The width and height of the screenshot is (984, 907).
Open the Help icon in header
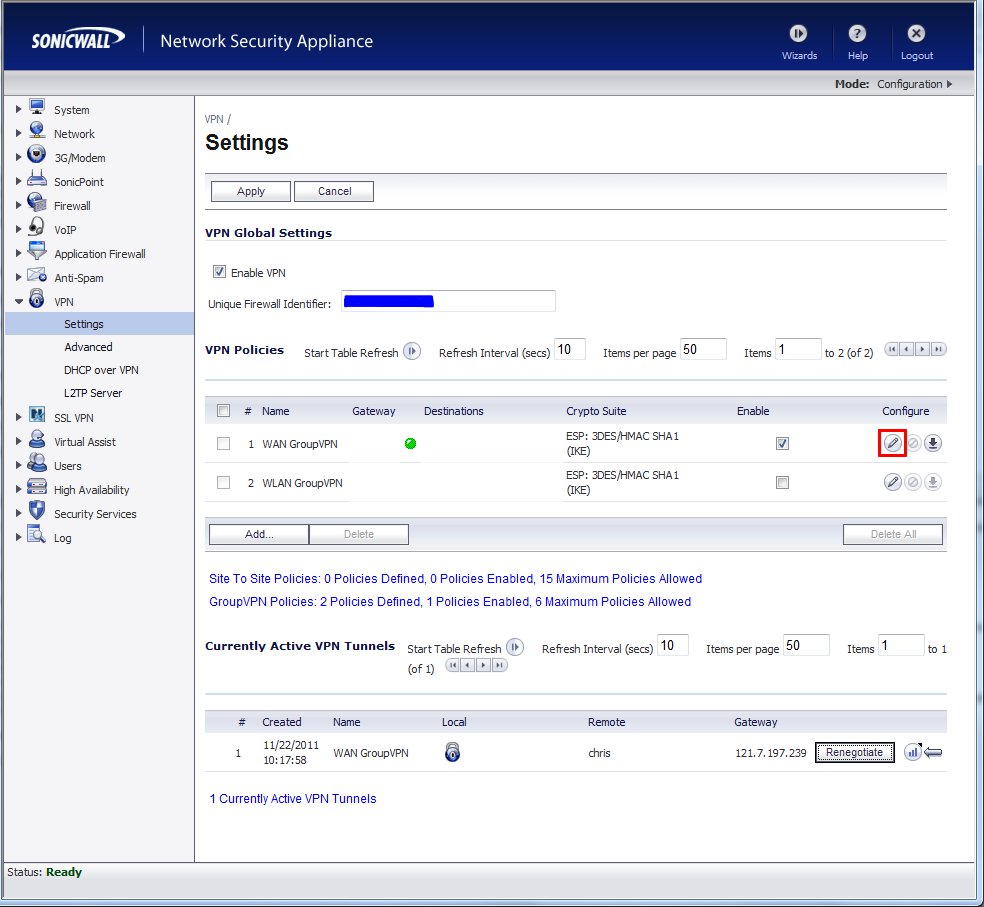pyautogui.click(x=857, y=33)
